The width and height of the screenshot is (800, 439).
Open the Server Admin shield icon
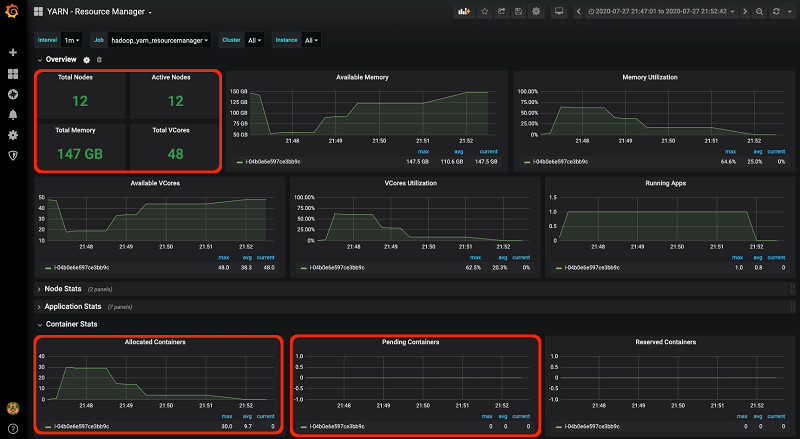[13, 156]
